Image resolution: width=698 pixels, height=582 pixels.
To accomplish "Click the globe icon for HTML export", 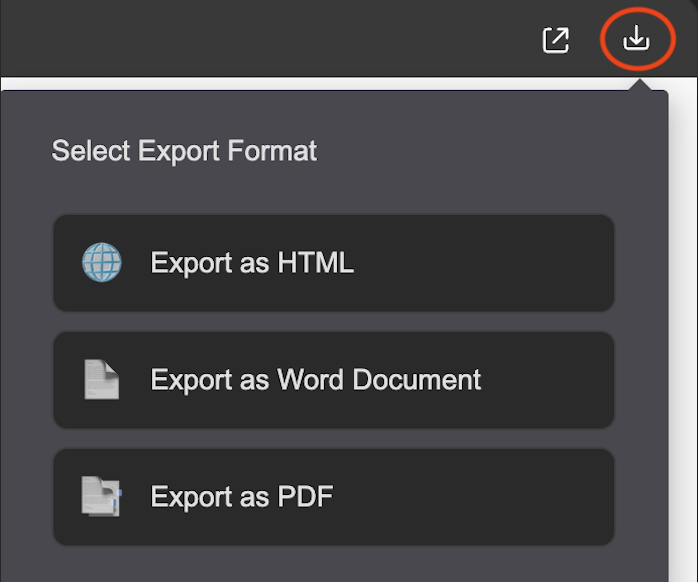I will click(101, 262).
